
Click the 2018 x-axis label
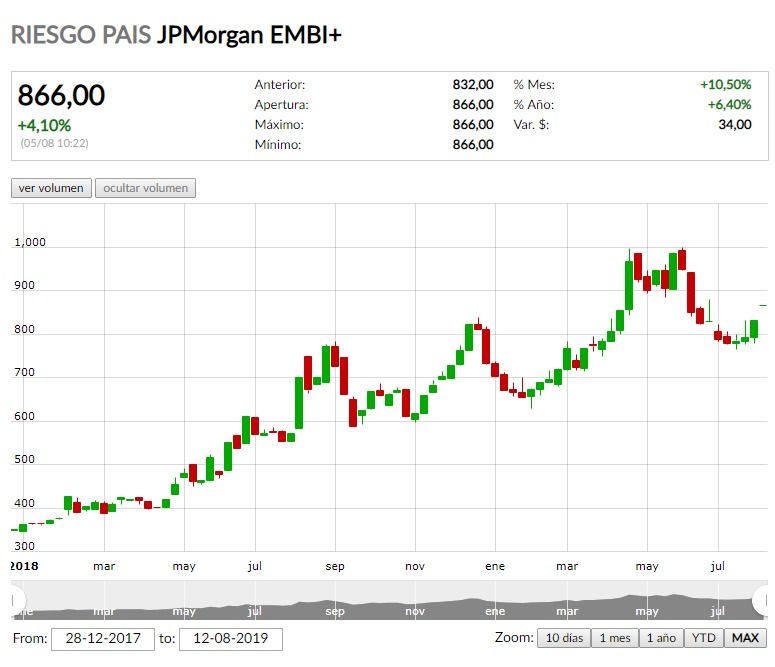click(x=24, y=566)
